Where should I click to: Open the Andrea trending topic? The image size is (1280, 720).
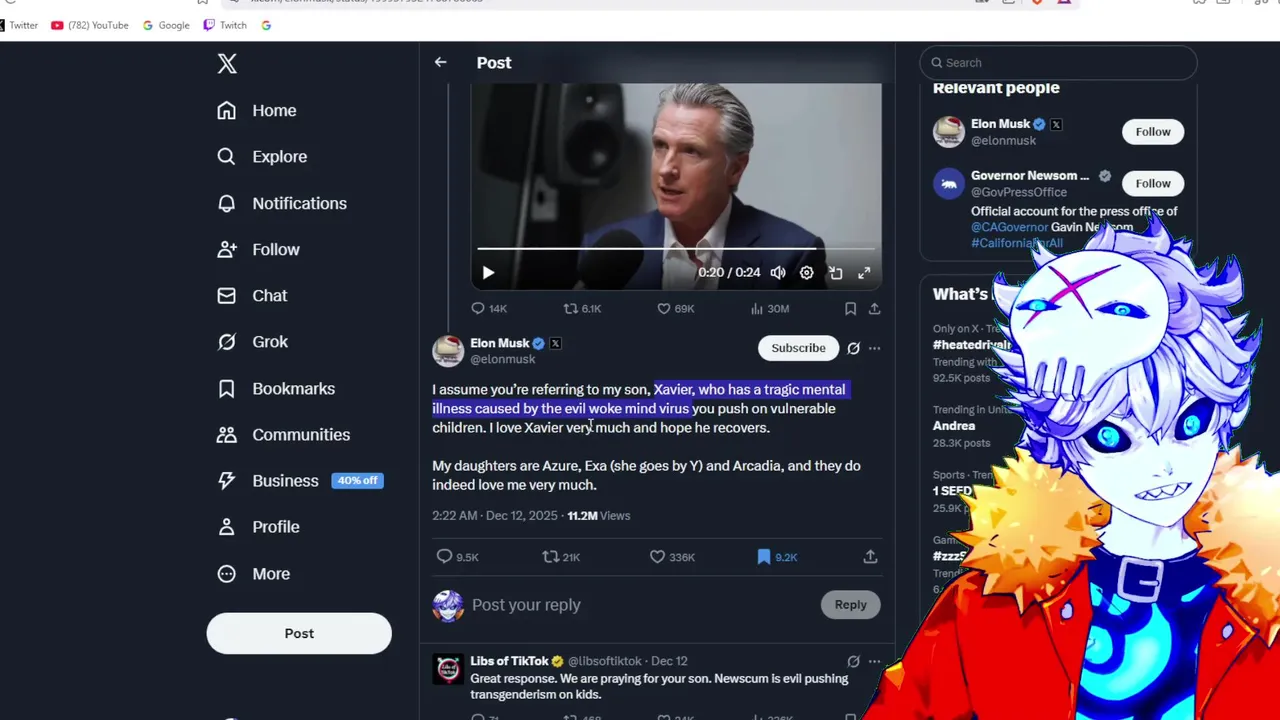pyautogui.click(x=954, y=425)
